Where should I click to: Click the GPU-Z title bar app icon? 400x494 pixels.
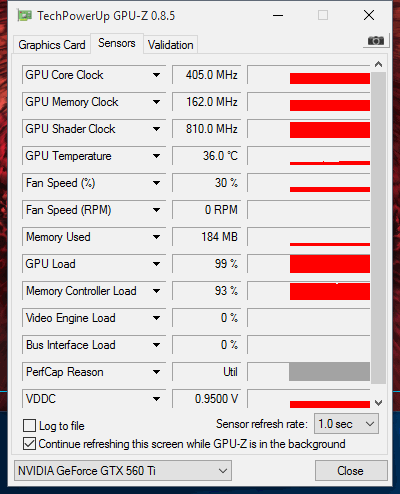pyautogui.click(x=25, y=16)
